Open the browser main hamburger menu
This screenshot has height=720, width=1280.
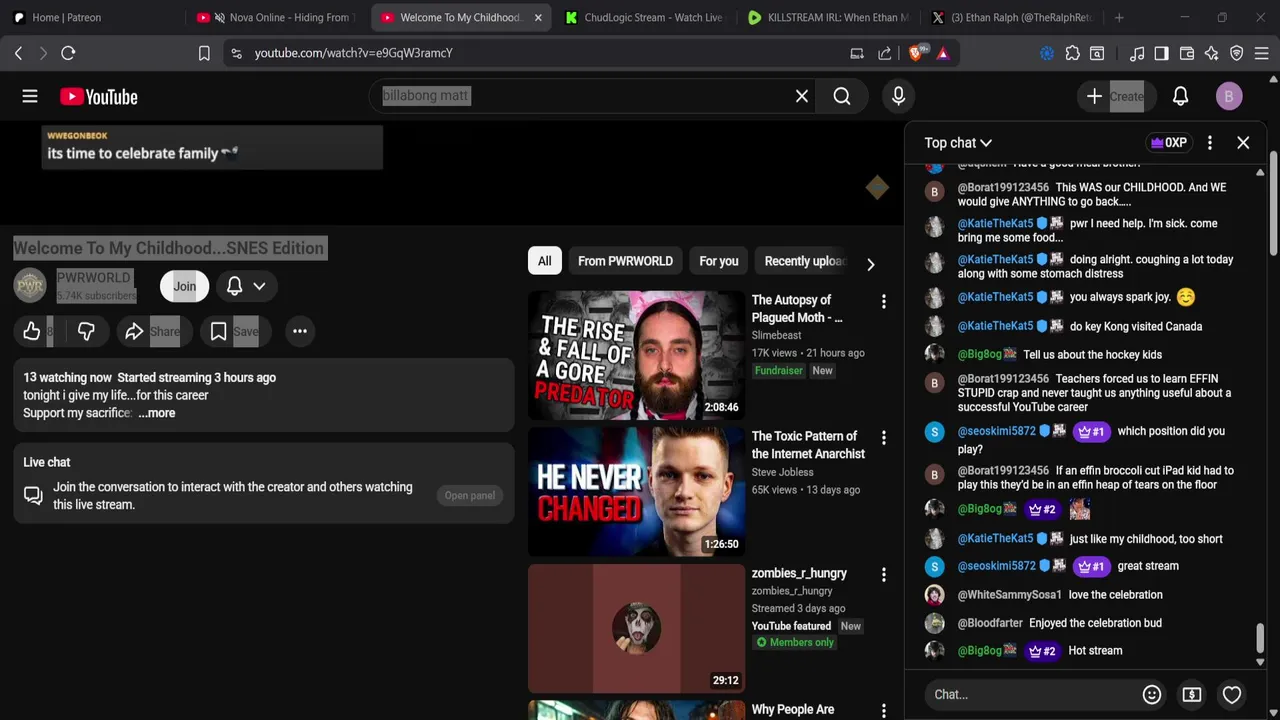(x=1262, y=53)
